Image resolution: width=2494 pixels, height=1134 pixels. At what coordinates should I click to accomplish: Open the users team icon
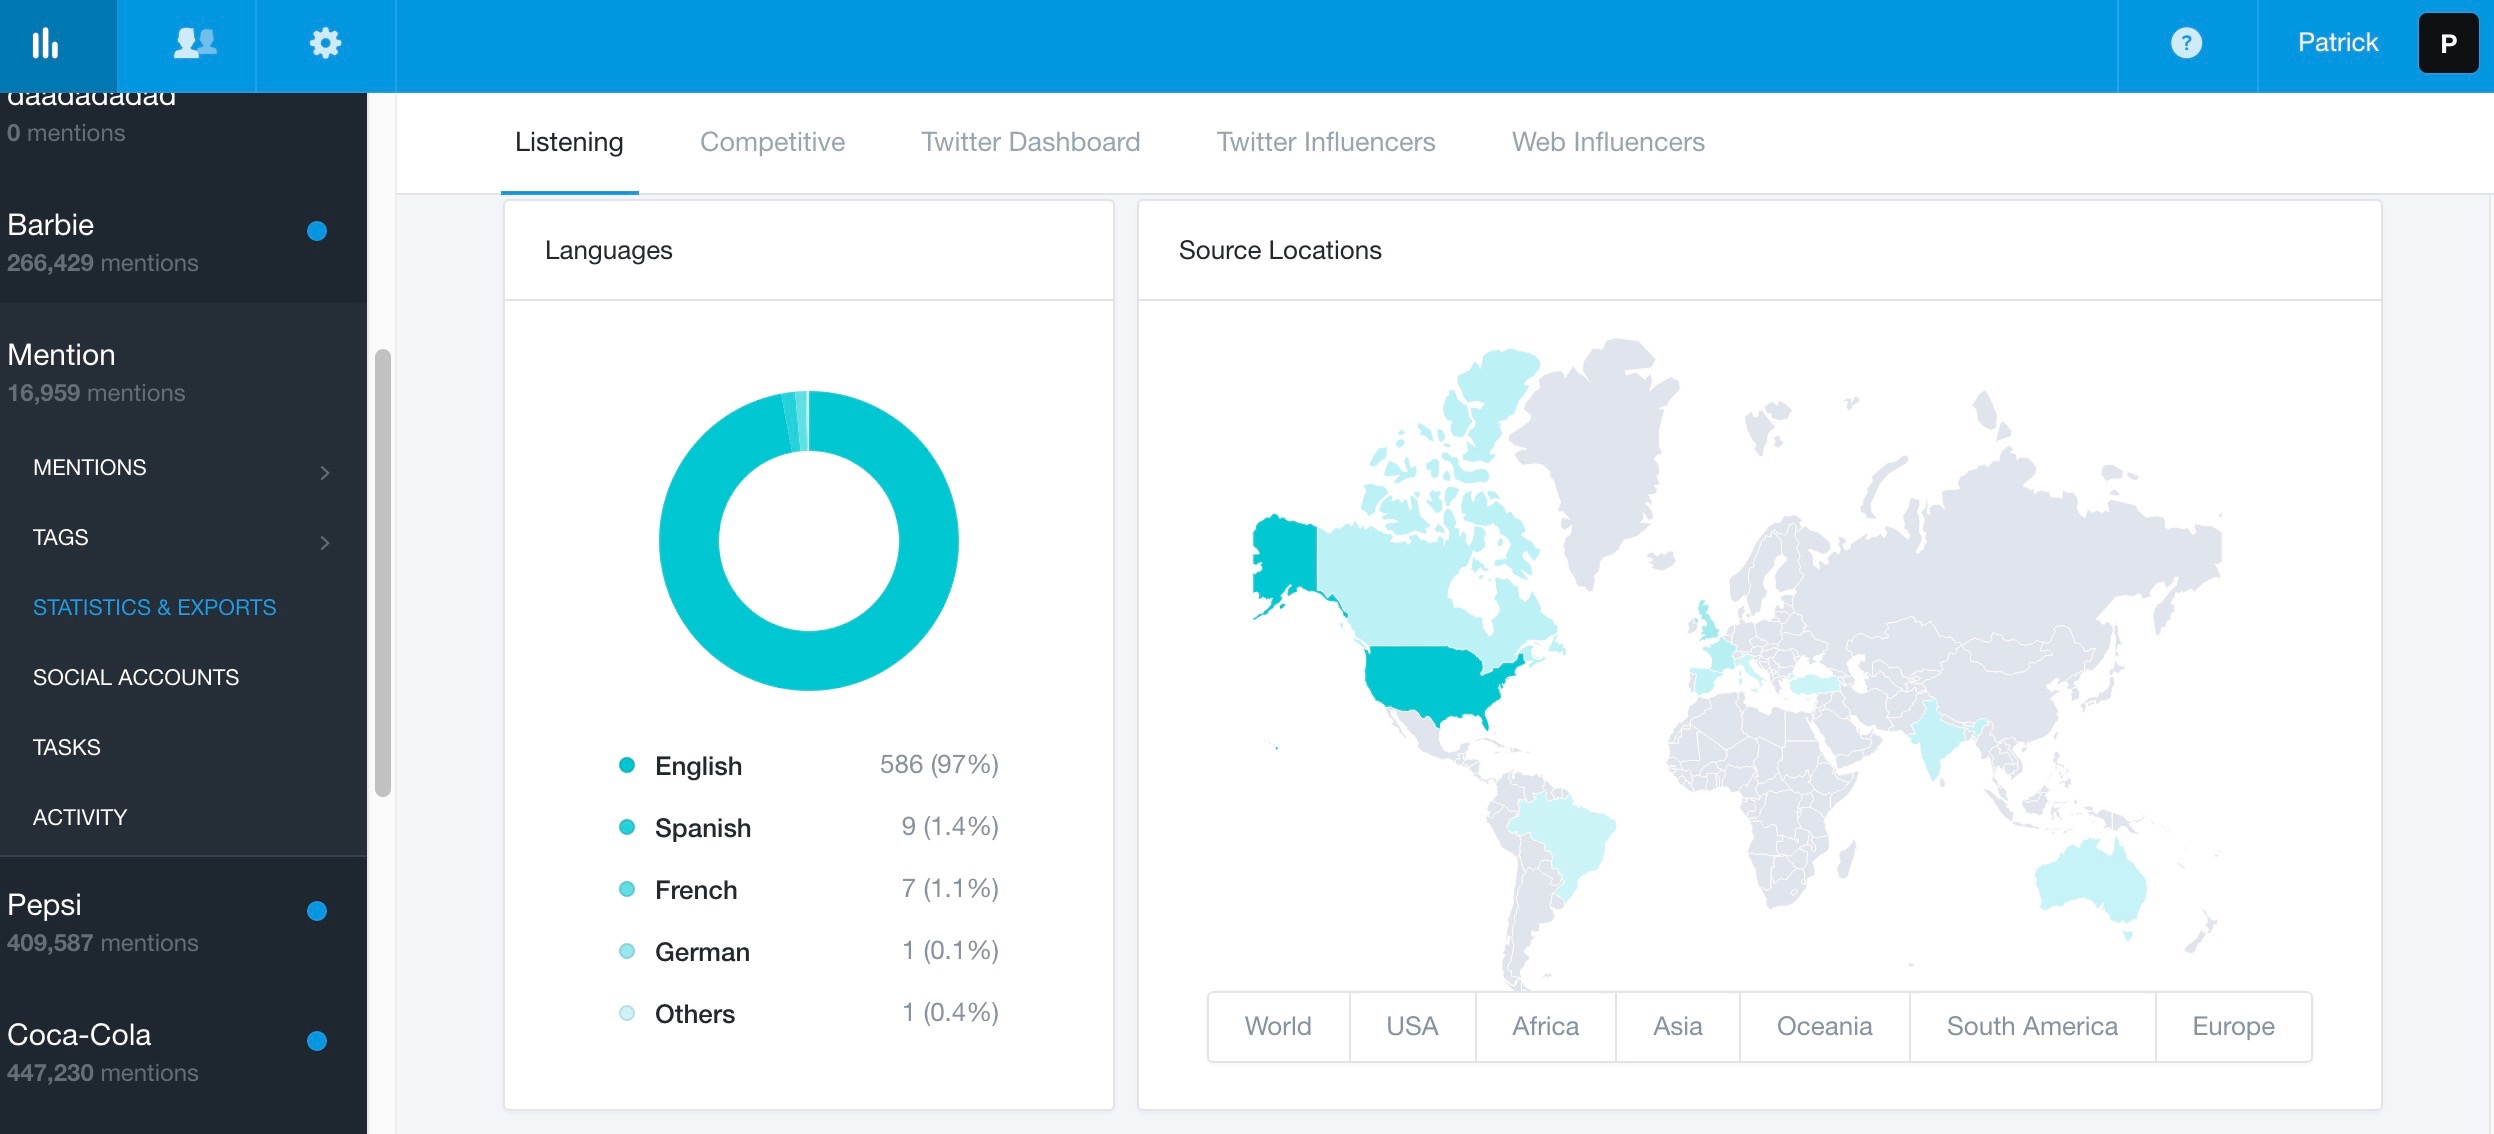[x=195, y=43]
